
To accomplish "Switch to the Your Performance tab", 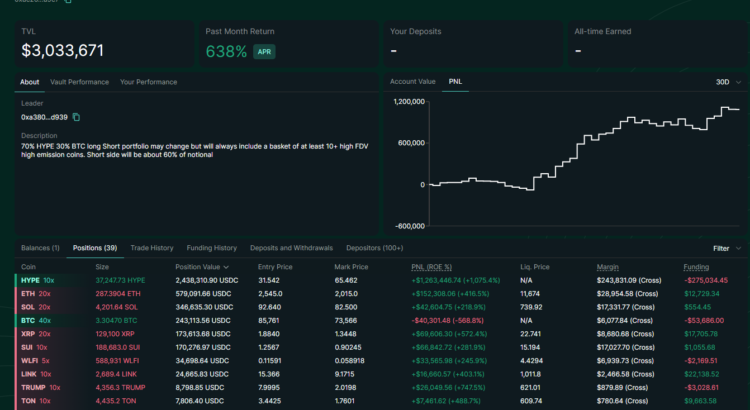I will coord(148,82).
